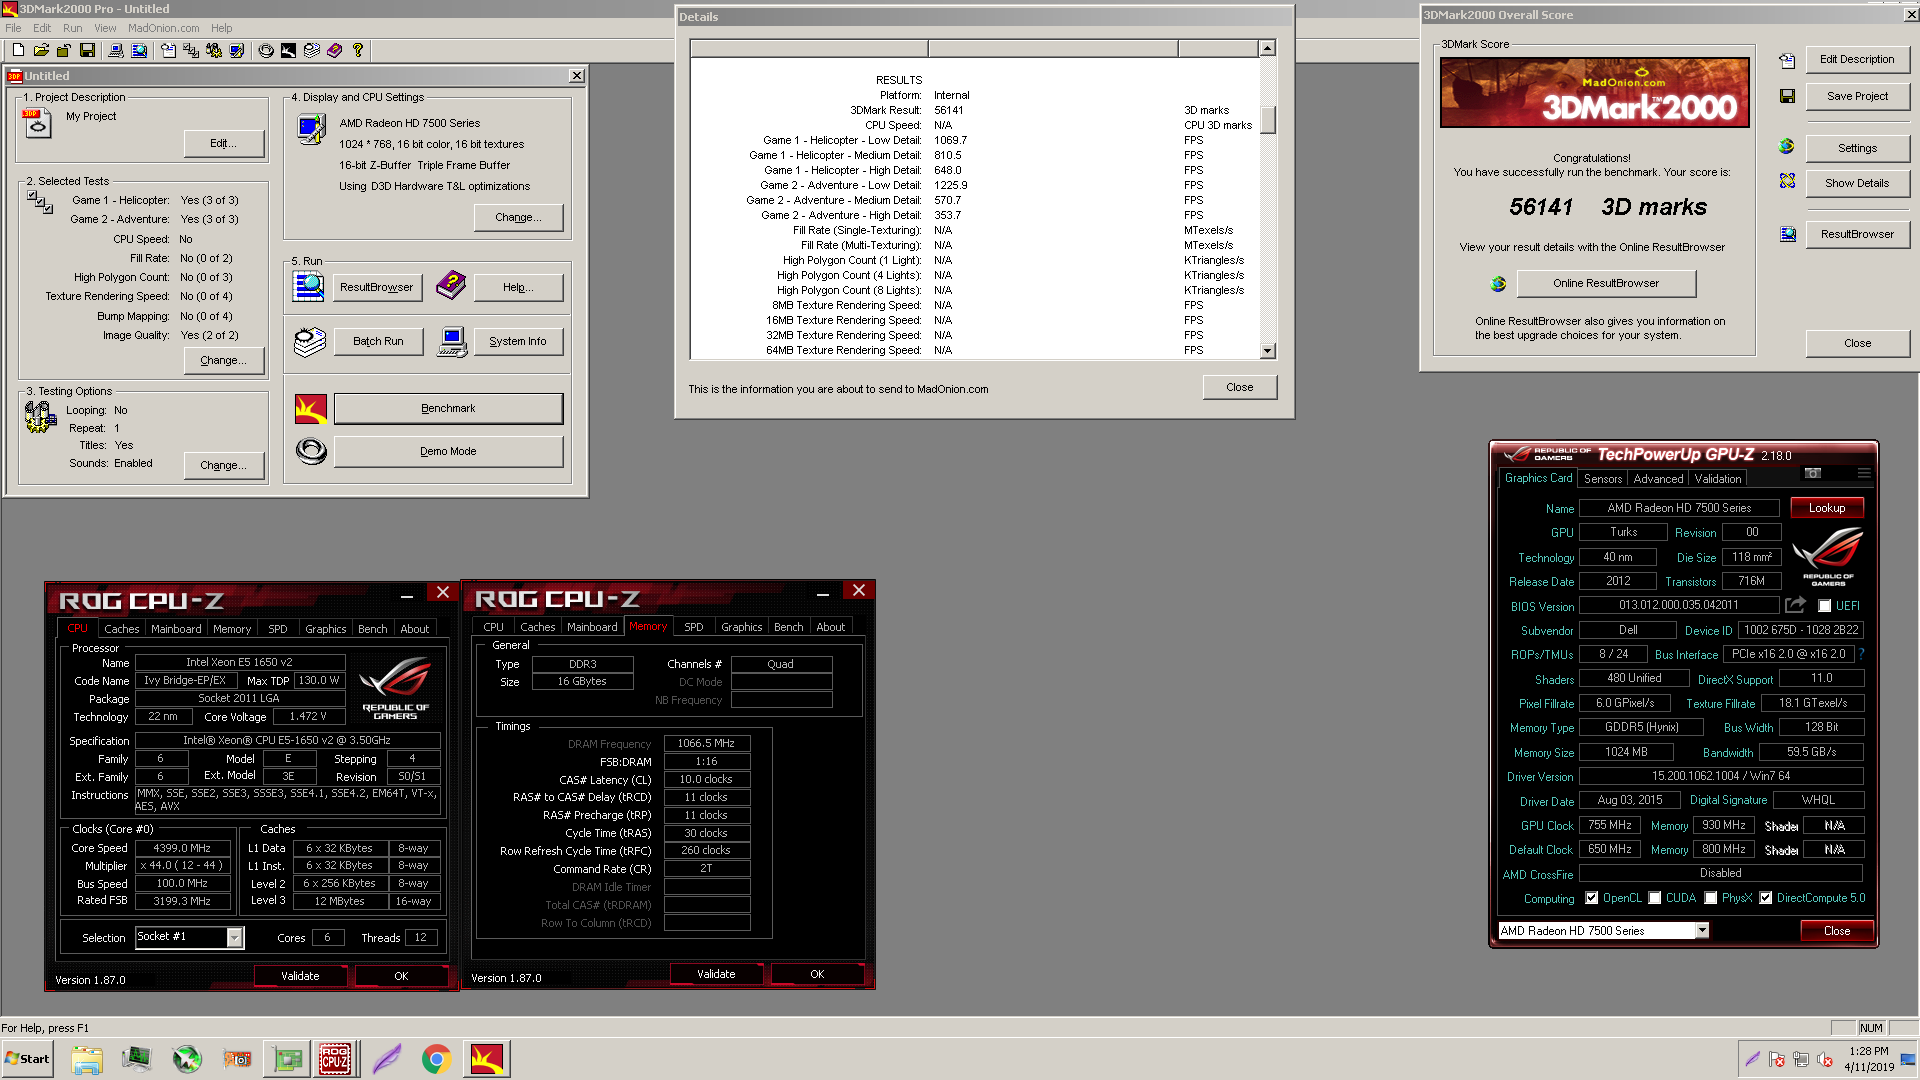
Task: Open the GPU selection dropdown in GPU-Z
Action: click(1702, 931)
